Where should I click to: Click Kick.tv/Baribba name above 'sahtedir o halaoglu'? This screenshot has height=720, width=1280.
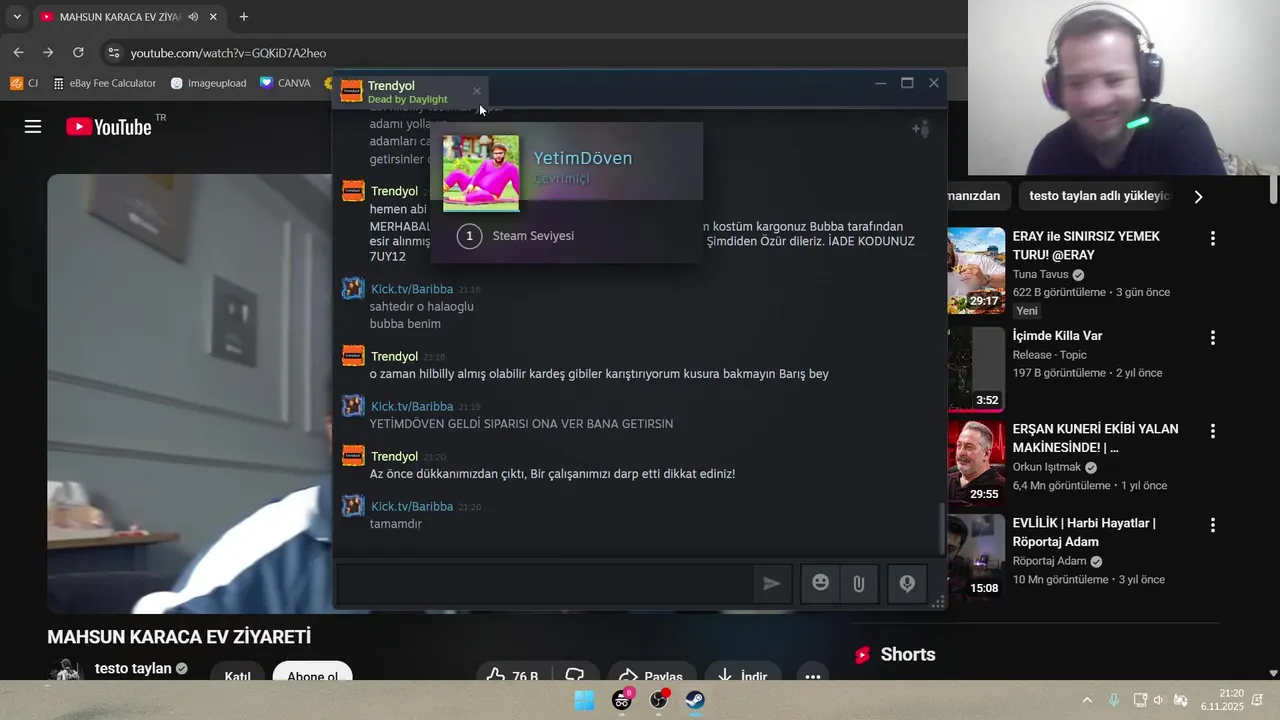coord(412,289)
